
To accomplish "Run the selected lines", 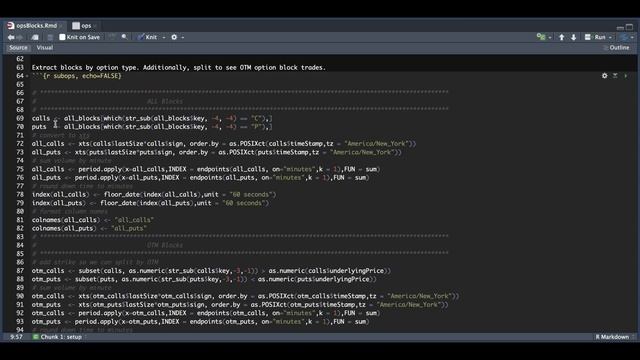I will click(596, 37).
